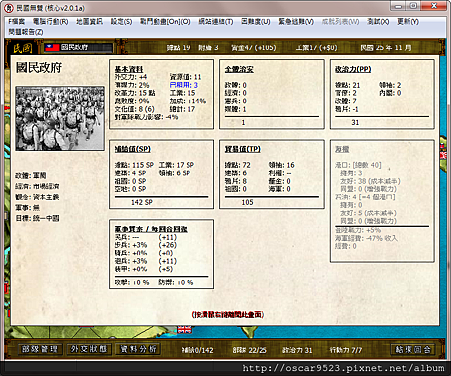Open the 更新(Y) menu
The width and height of the screenshot is (451, 376).
tap(408, 22)
